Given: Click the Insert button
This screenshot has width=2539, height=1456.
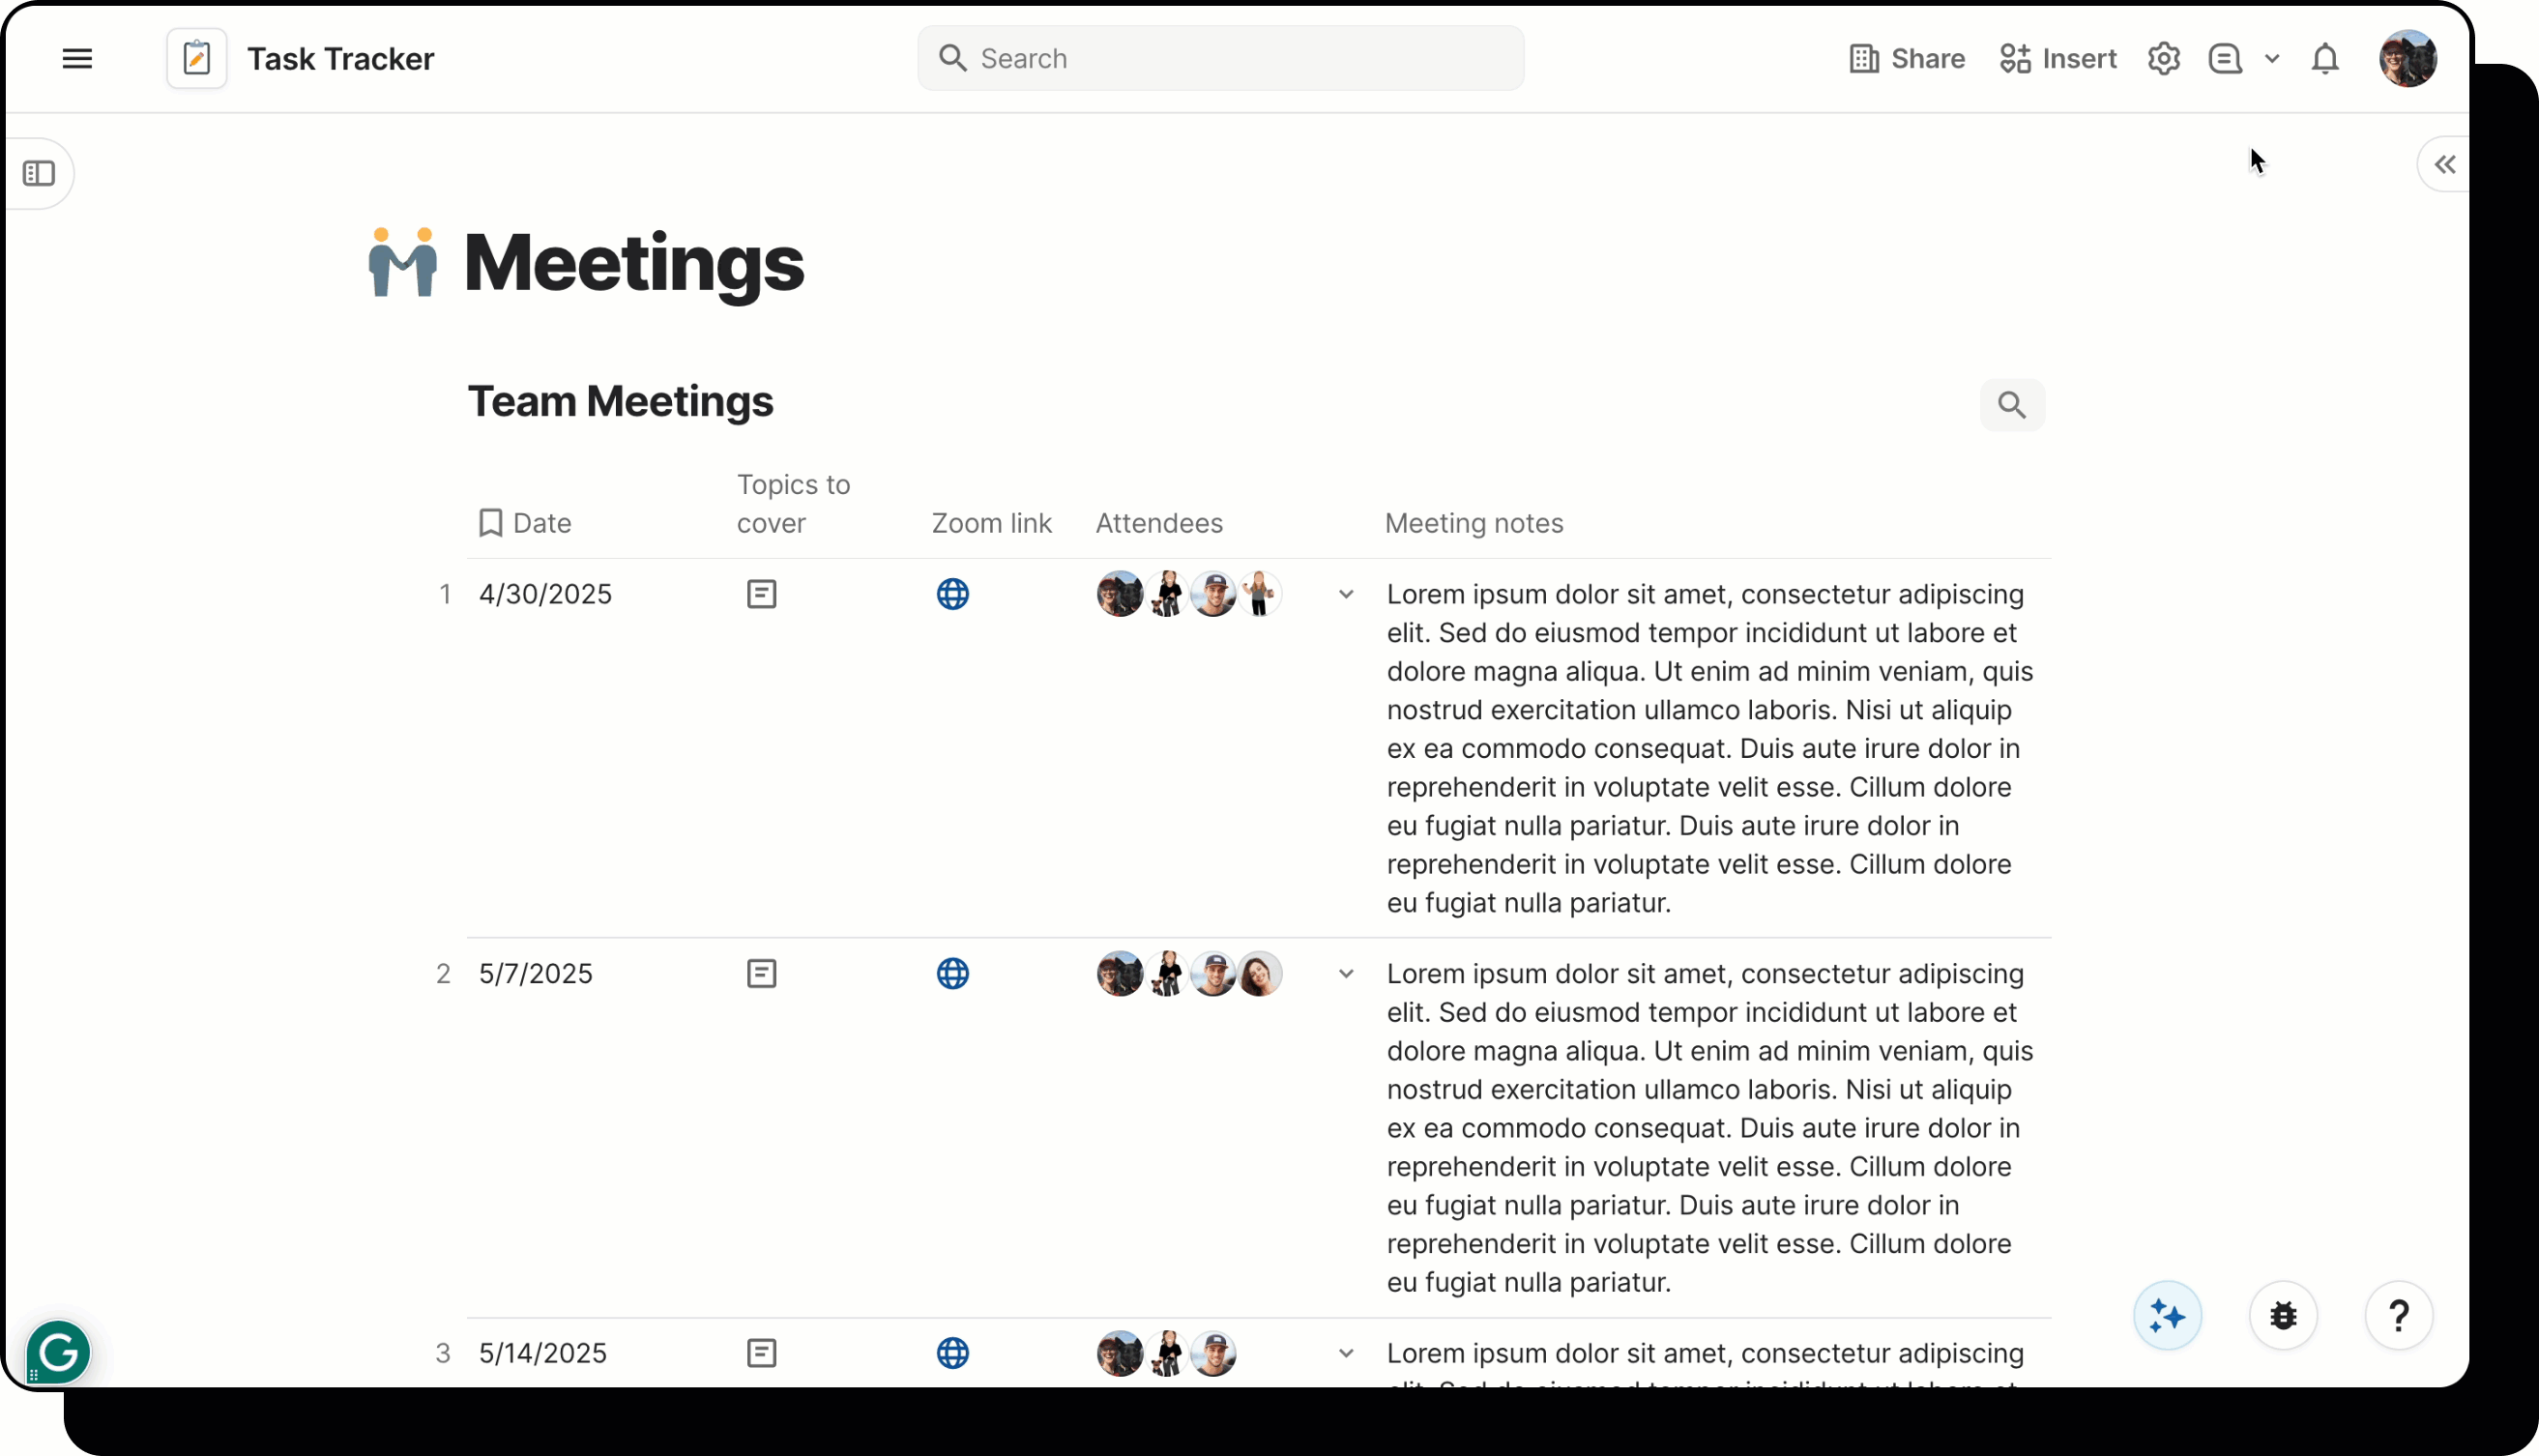Looking at the screenshot, I should click(x=2058, y=59).
